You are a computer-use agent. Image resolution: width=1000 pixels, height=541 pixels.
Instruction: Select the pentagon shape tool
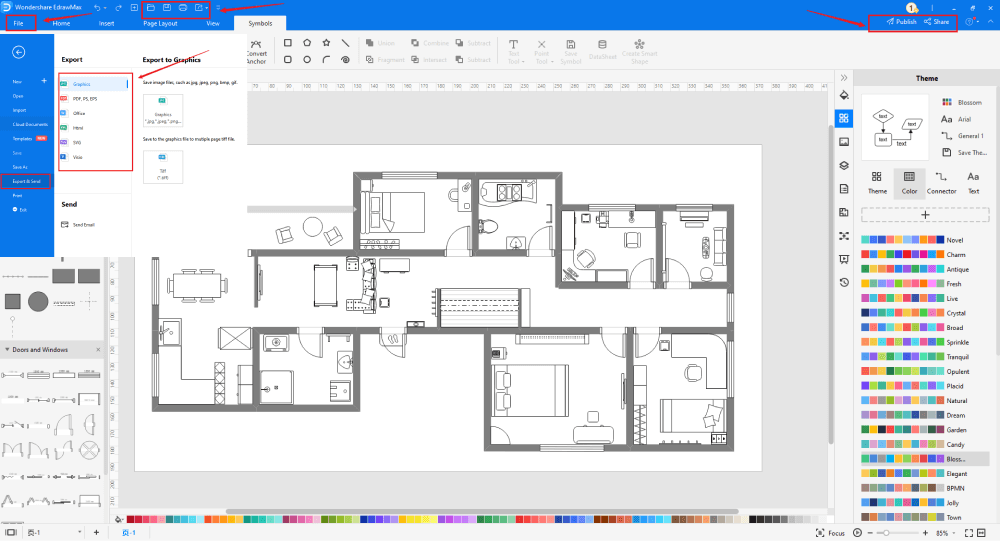click(x=307, y=43)
